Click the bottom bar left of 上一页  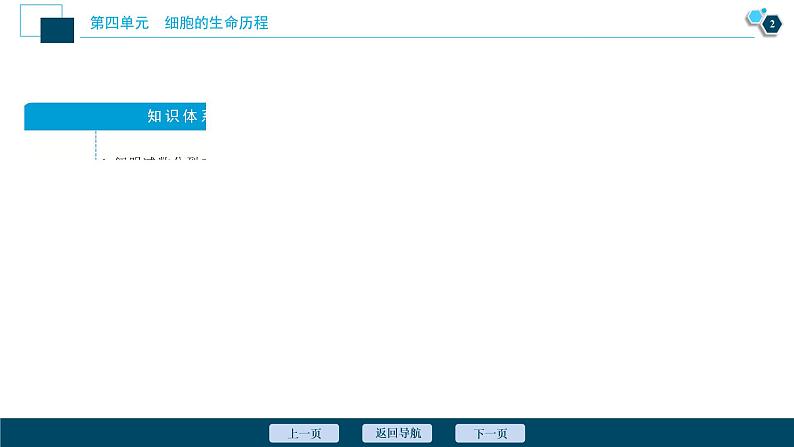130,433
